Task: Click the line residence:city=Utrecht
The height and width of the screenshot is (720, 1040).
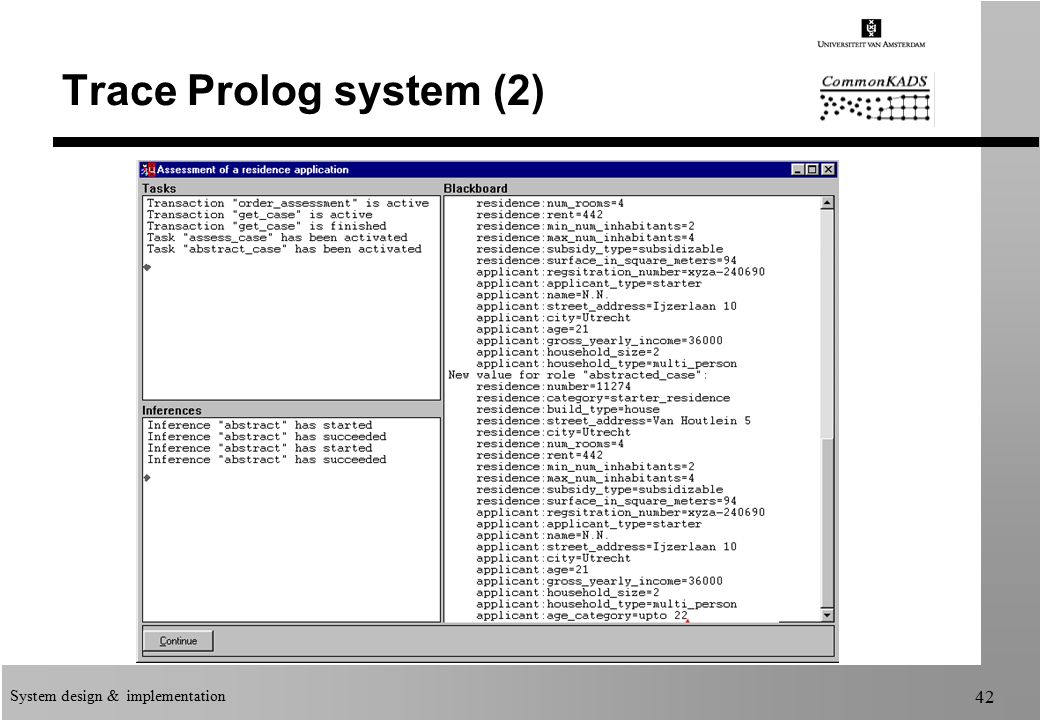Action: coord(553,432)
